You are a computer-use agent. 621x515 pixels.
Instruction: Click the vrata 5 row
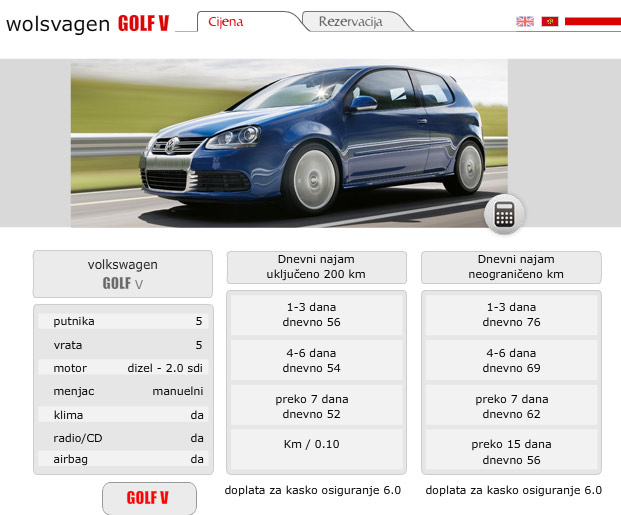tap(123, 345)
